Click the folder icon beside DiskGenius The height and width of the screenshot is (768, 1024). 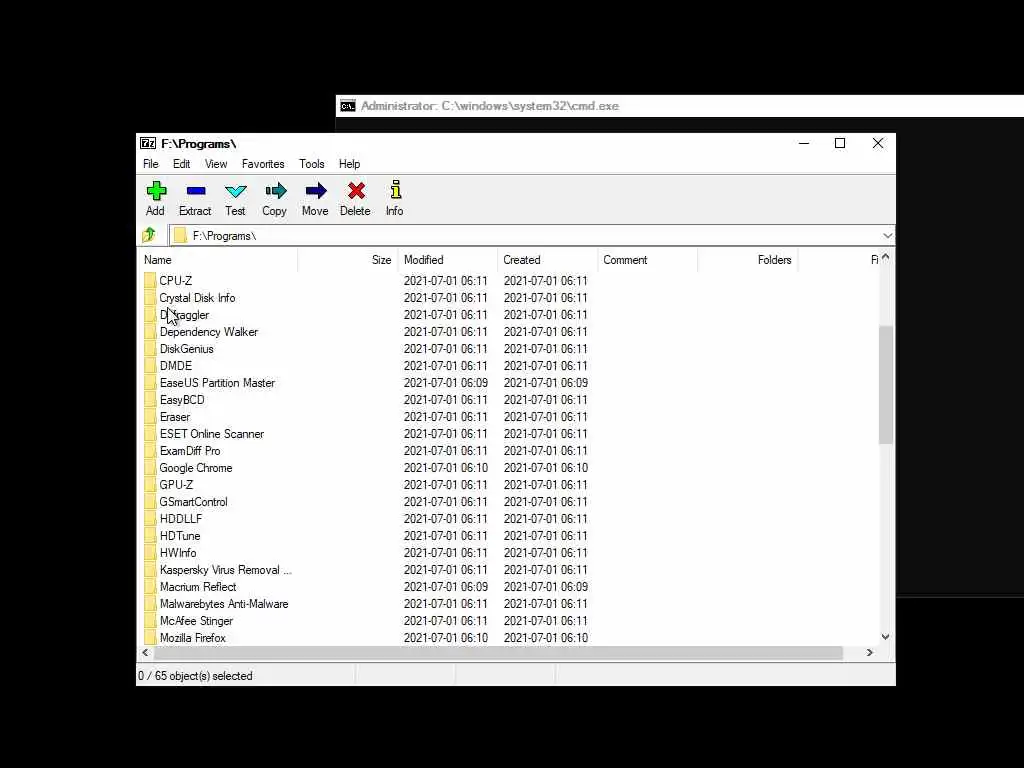point(150,349)
